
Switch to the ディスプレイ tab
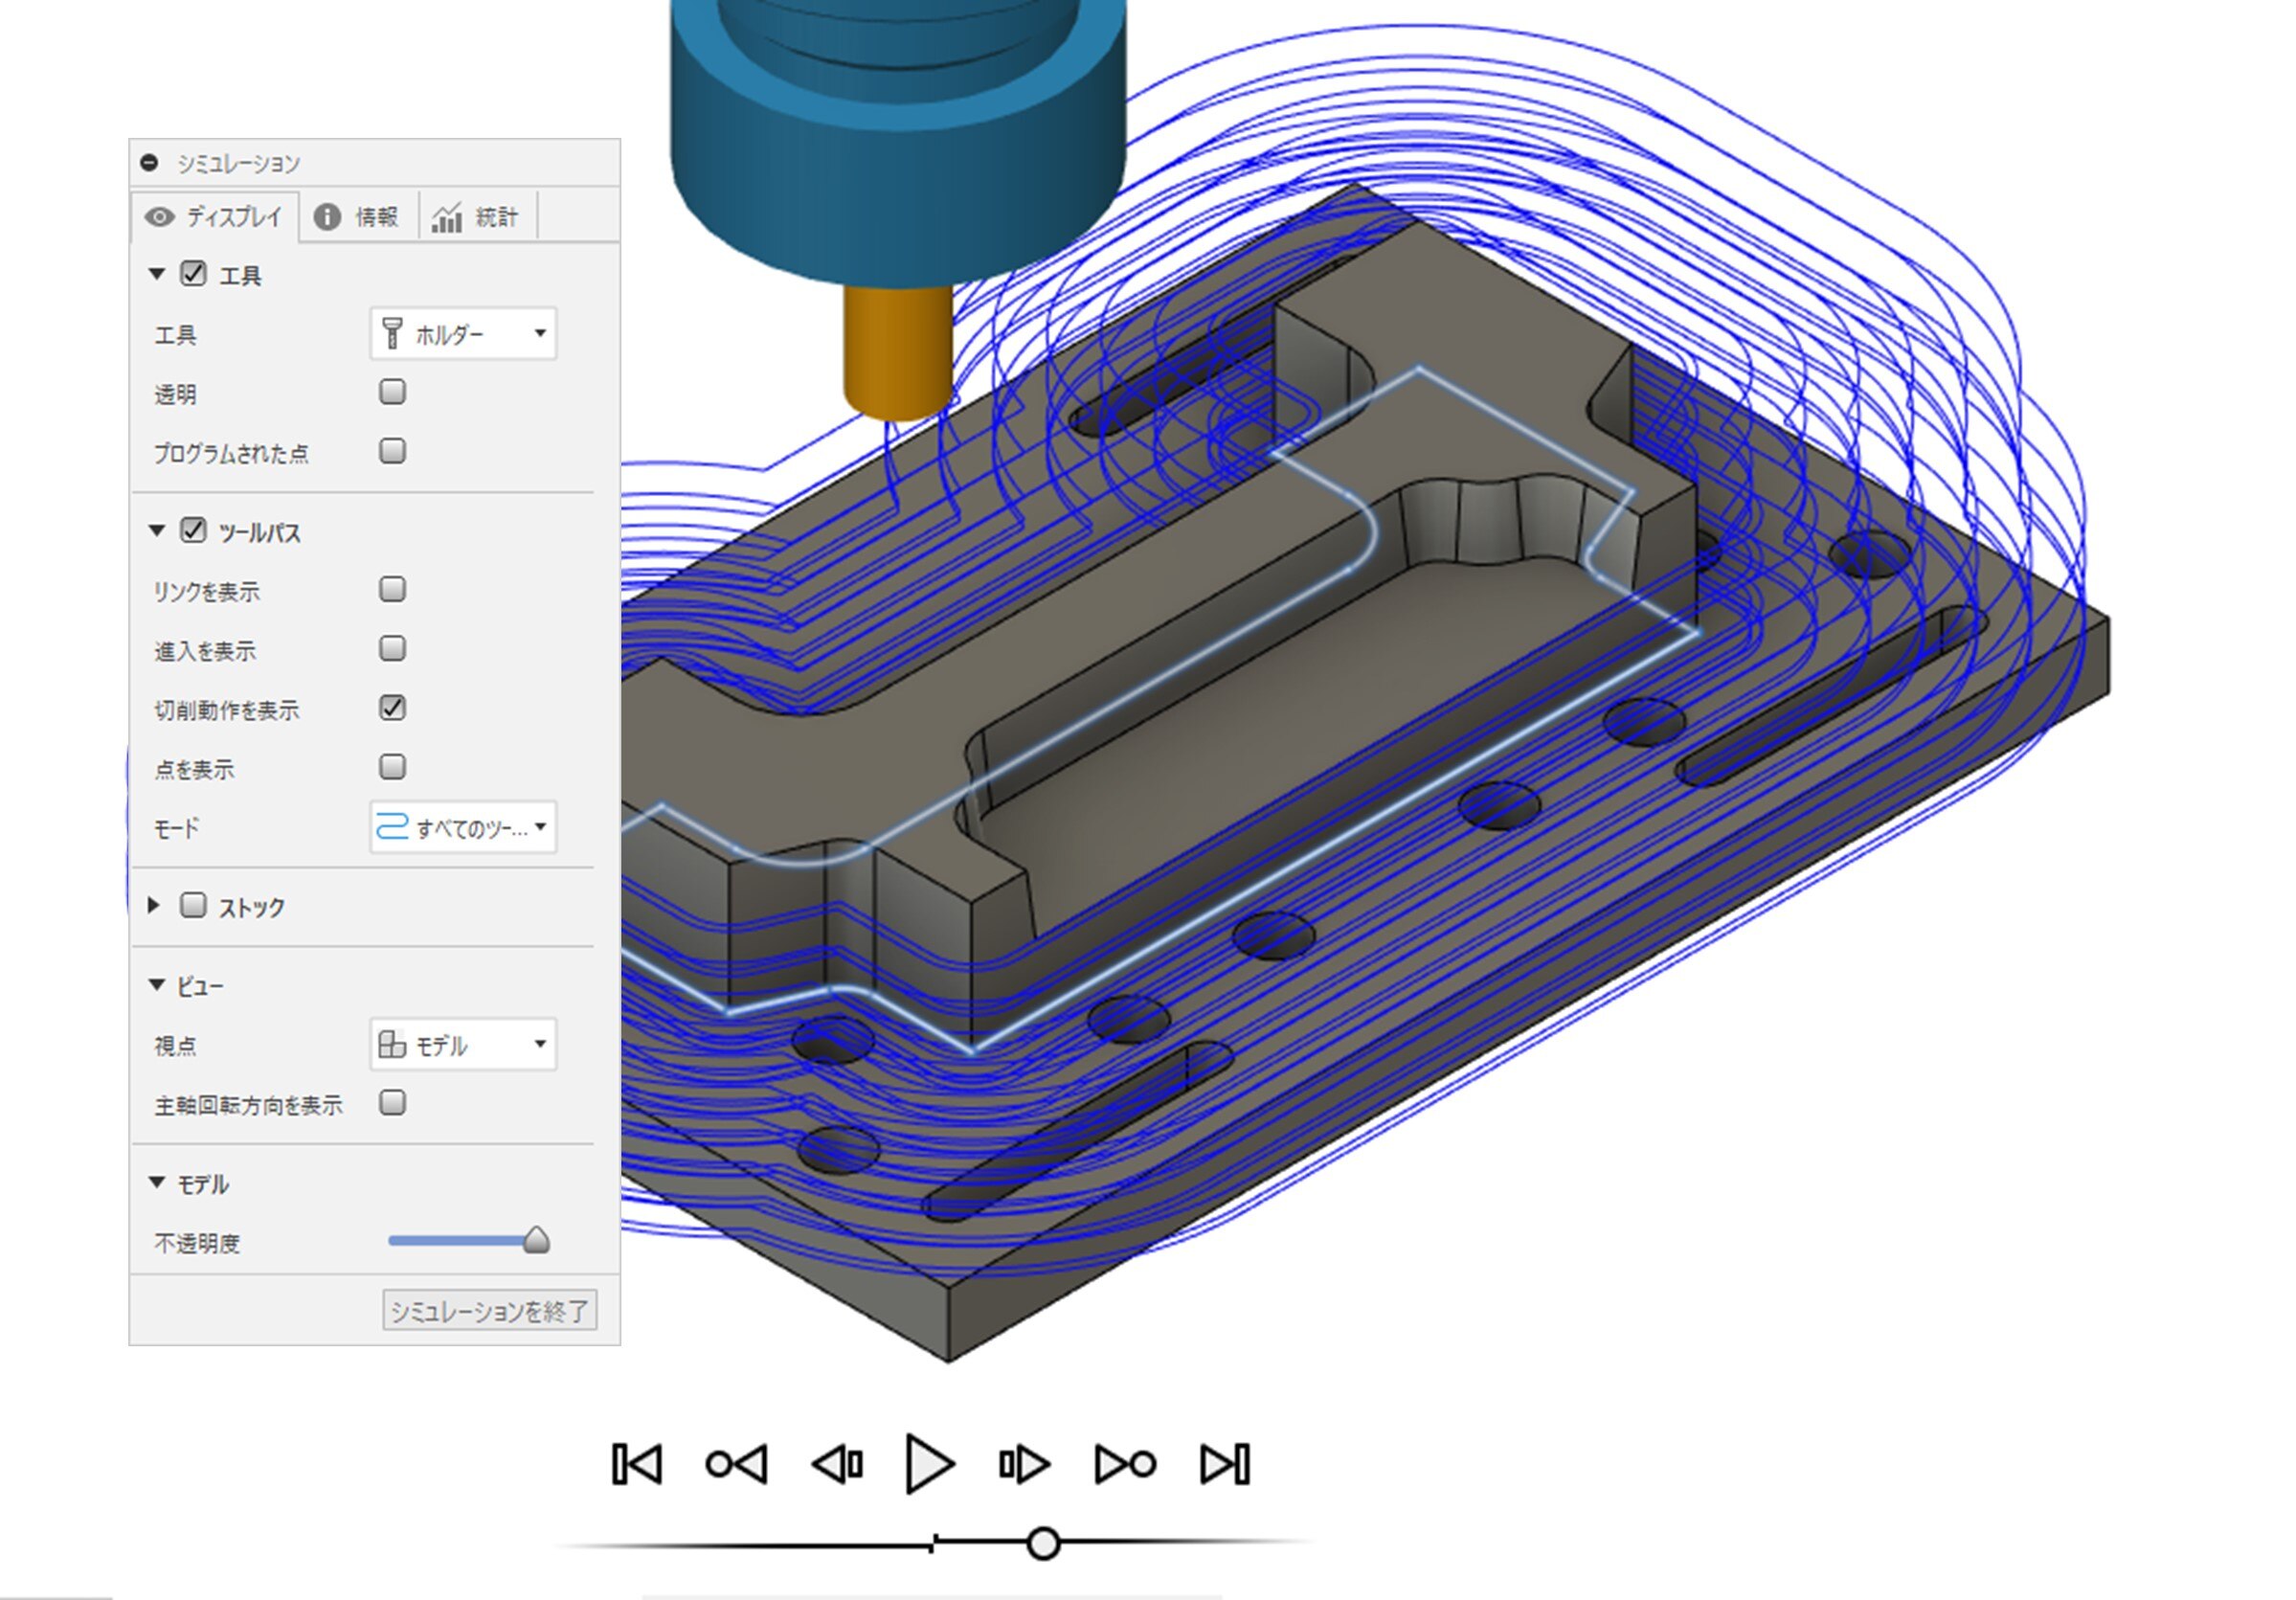pos(214,217)
